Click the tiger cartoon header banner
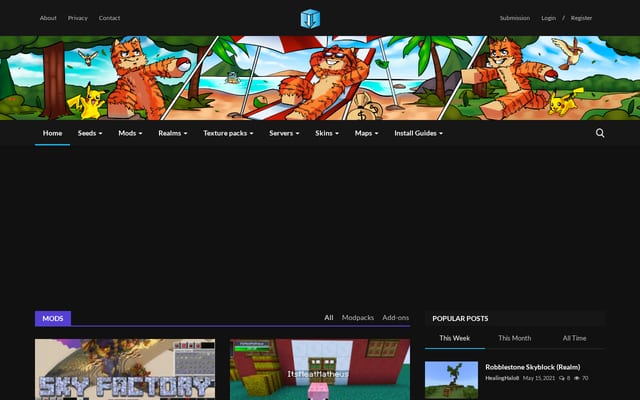Image resolution: width=640 pixels, height=400 pixels. tap(320, 78)
